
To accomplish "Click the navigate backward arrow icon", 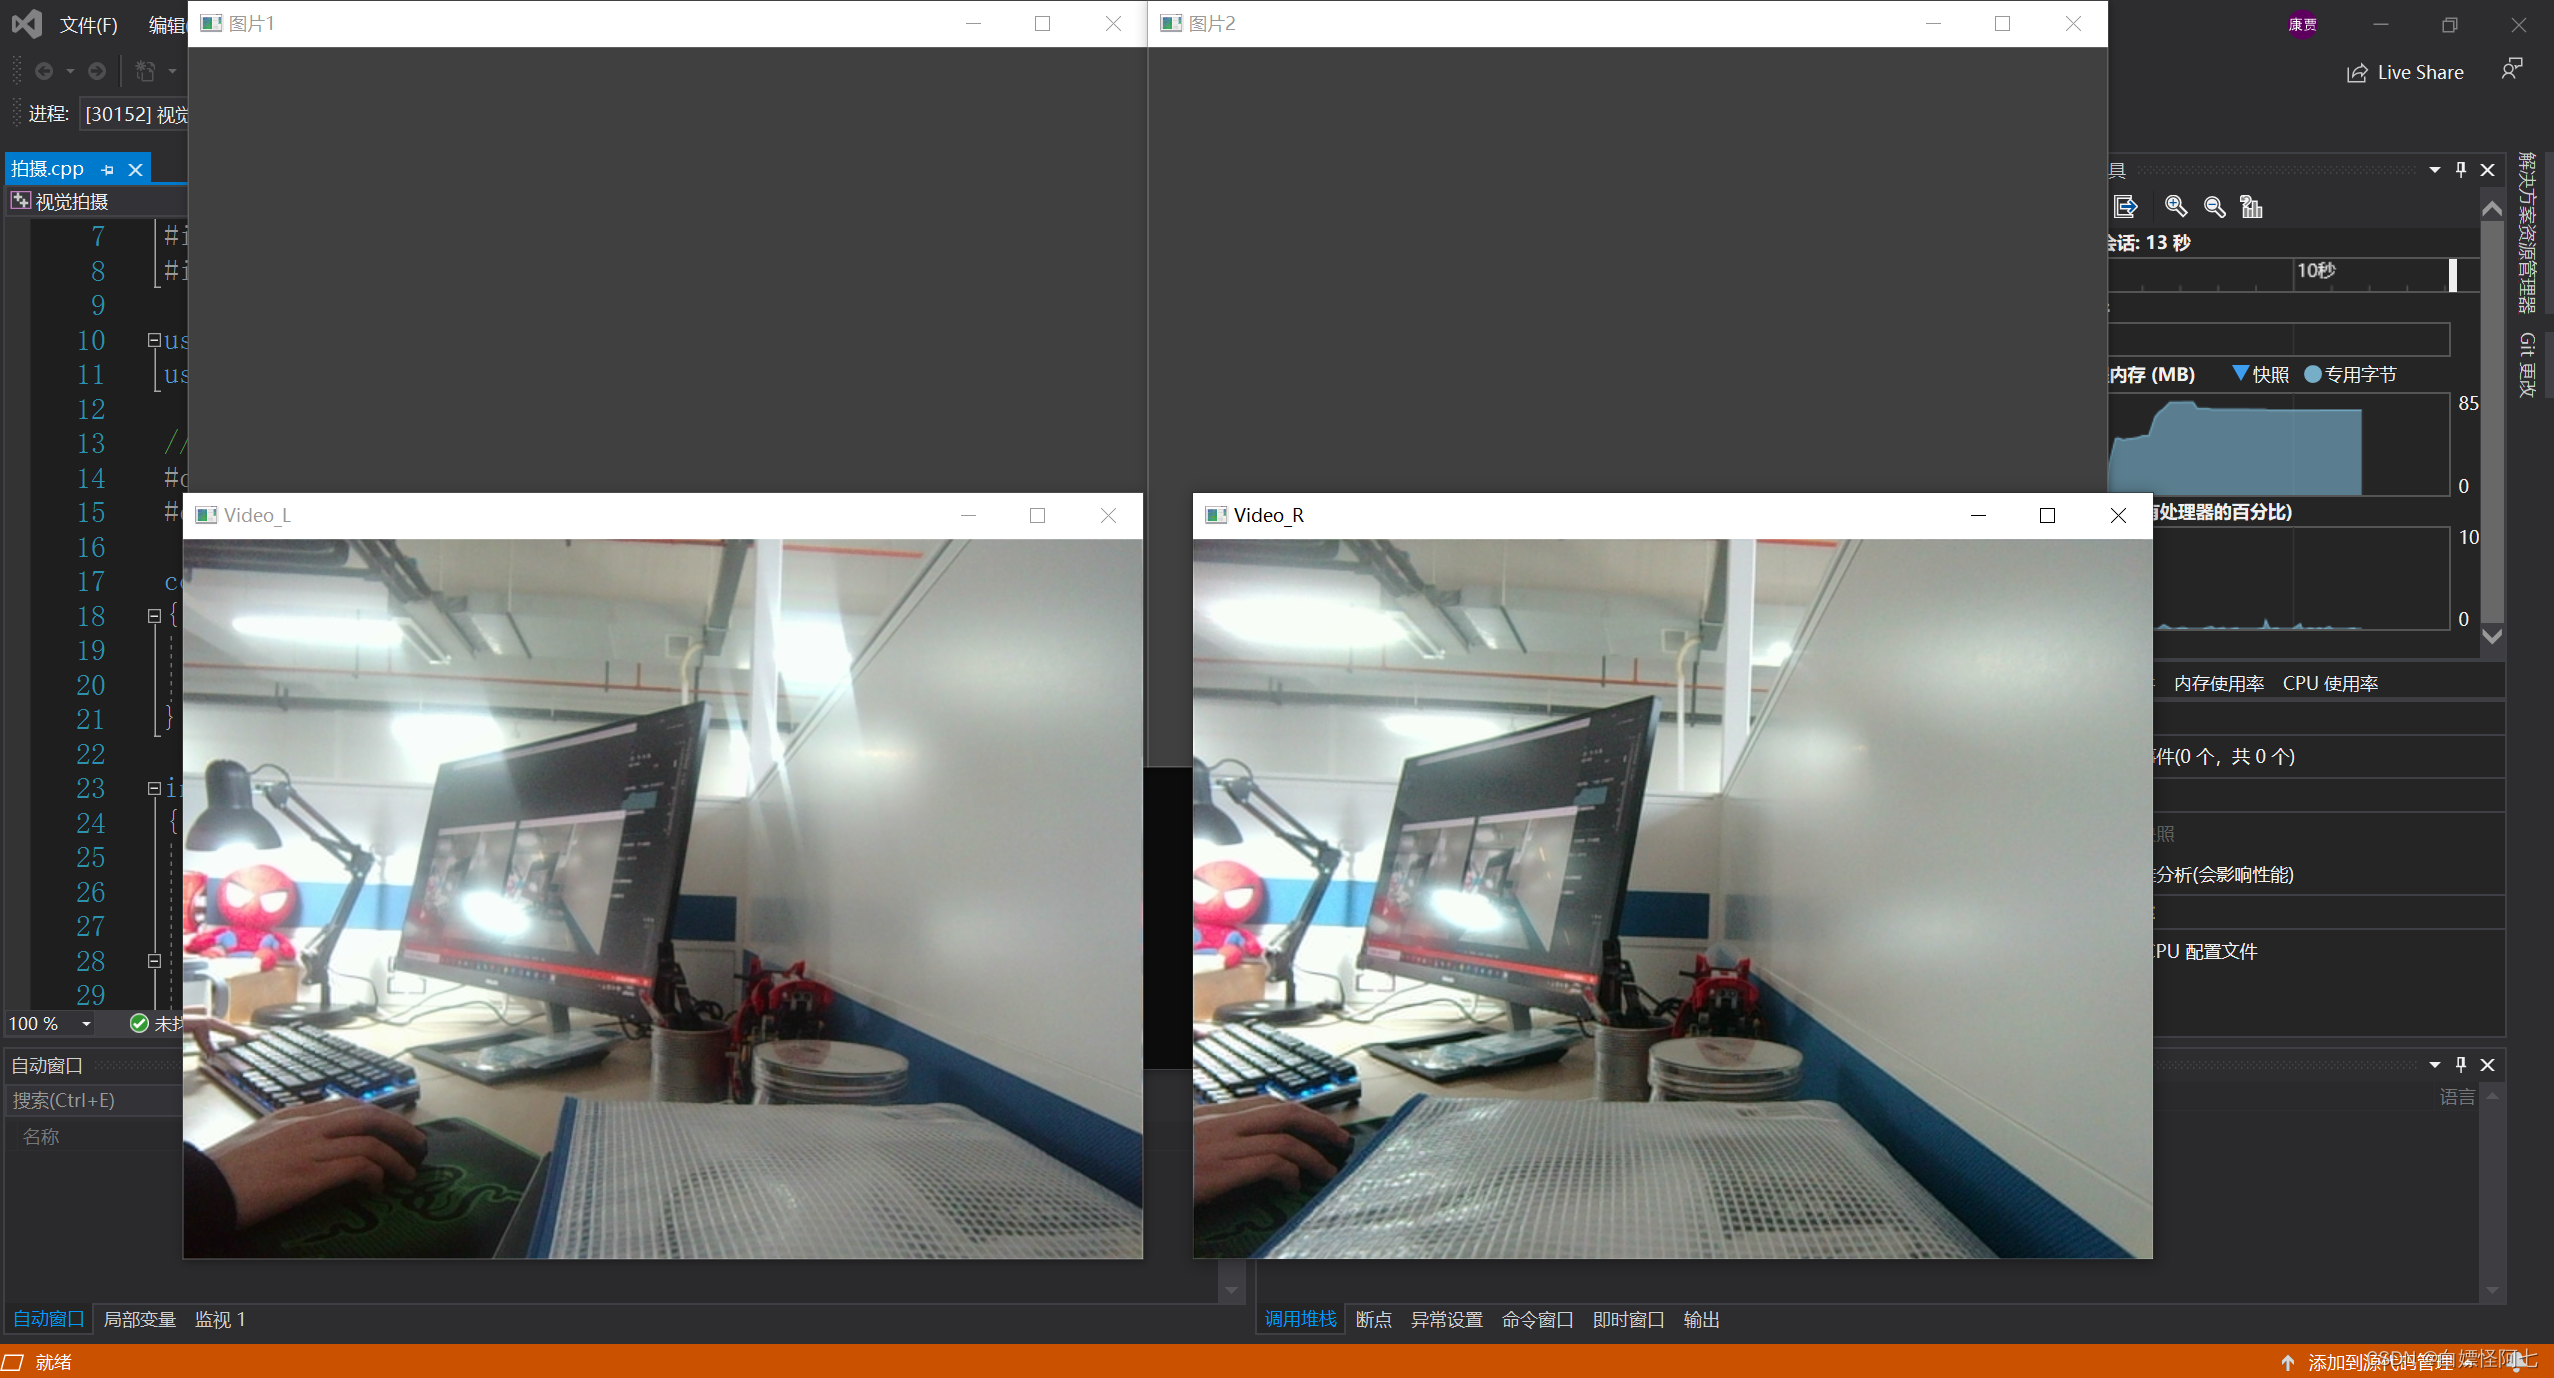I will click(x=43, y=71).
